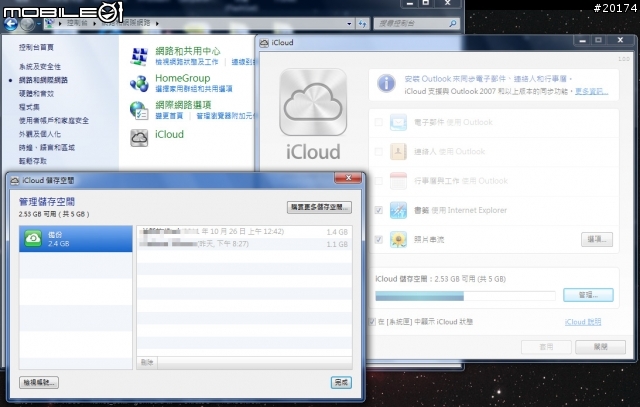This screenshot has width=640, height=407.
Task: Select 網路和網際網路 in sidebar
Action: (x=43, y=80)
